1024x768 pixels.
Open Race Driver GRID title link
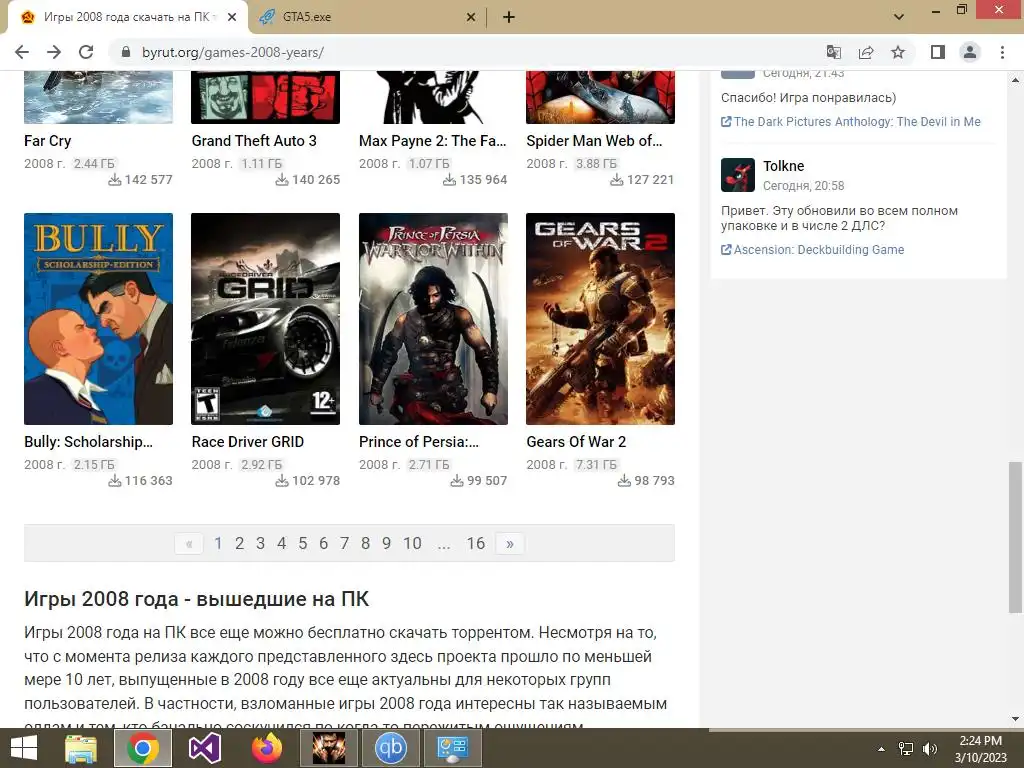pos(248,442)
